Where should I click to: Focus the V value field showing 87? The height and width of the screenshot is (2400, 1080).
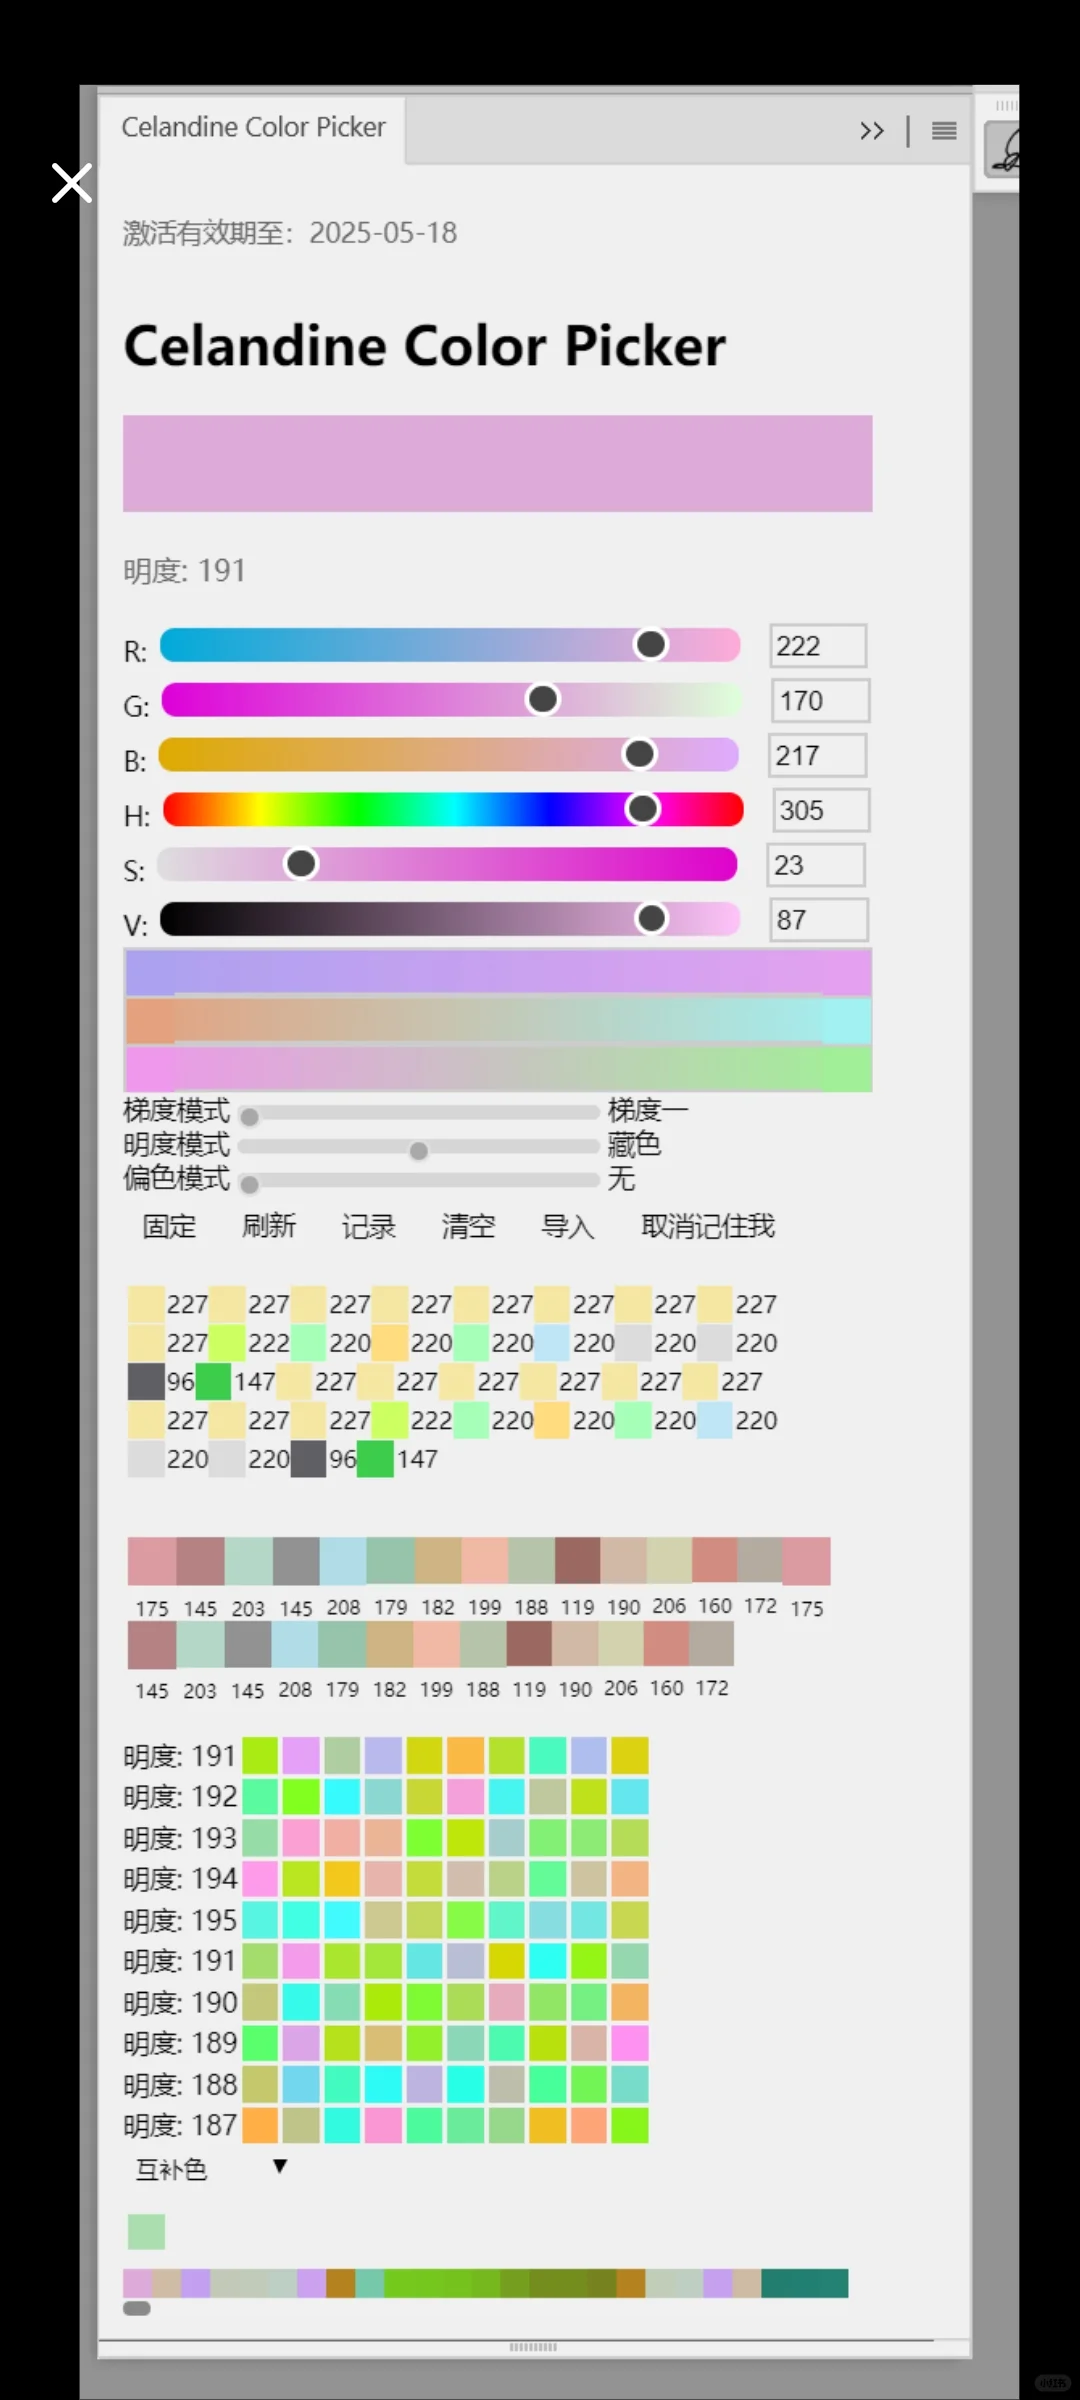click(819, 920)
